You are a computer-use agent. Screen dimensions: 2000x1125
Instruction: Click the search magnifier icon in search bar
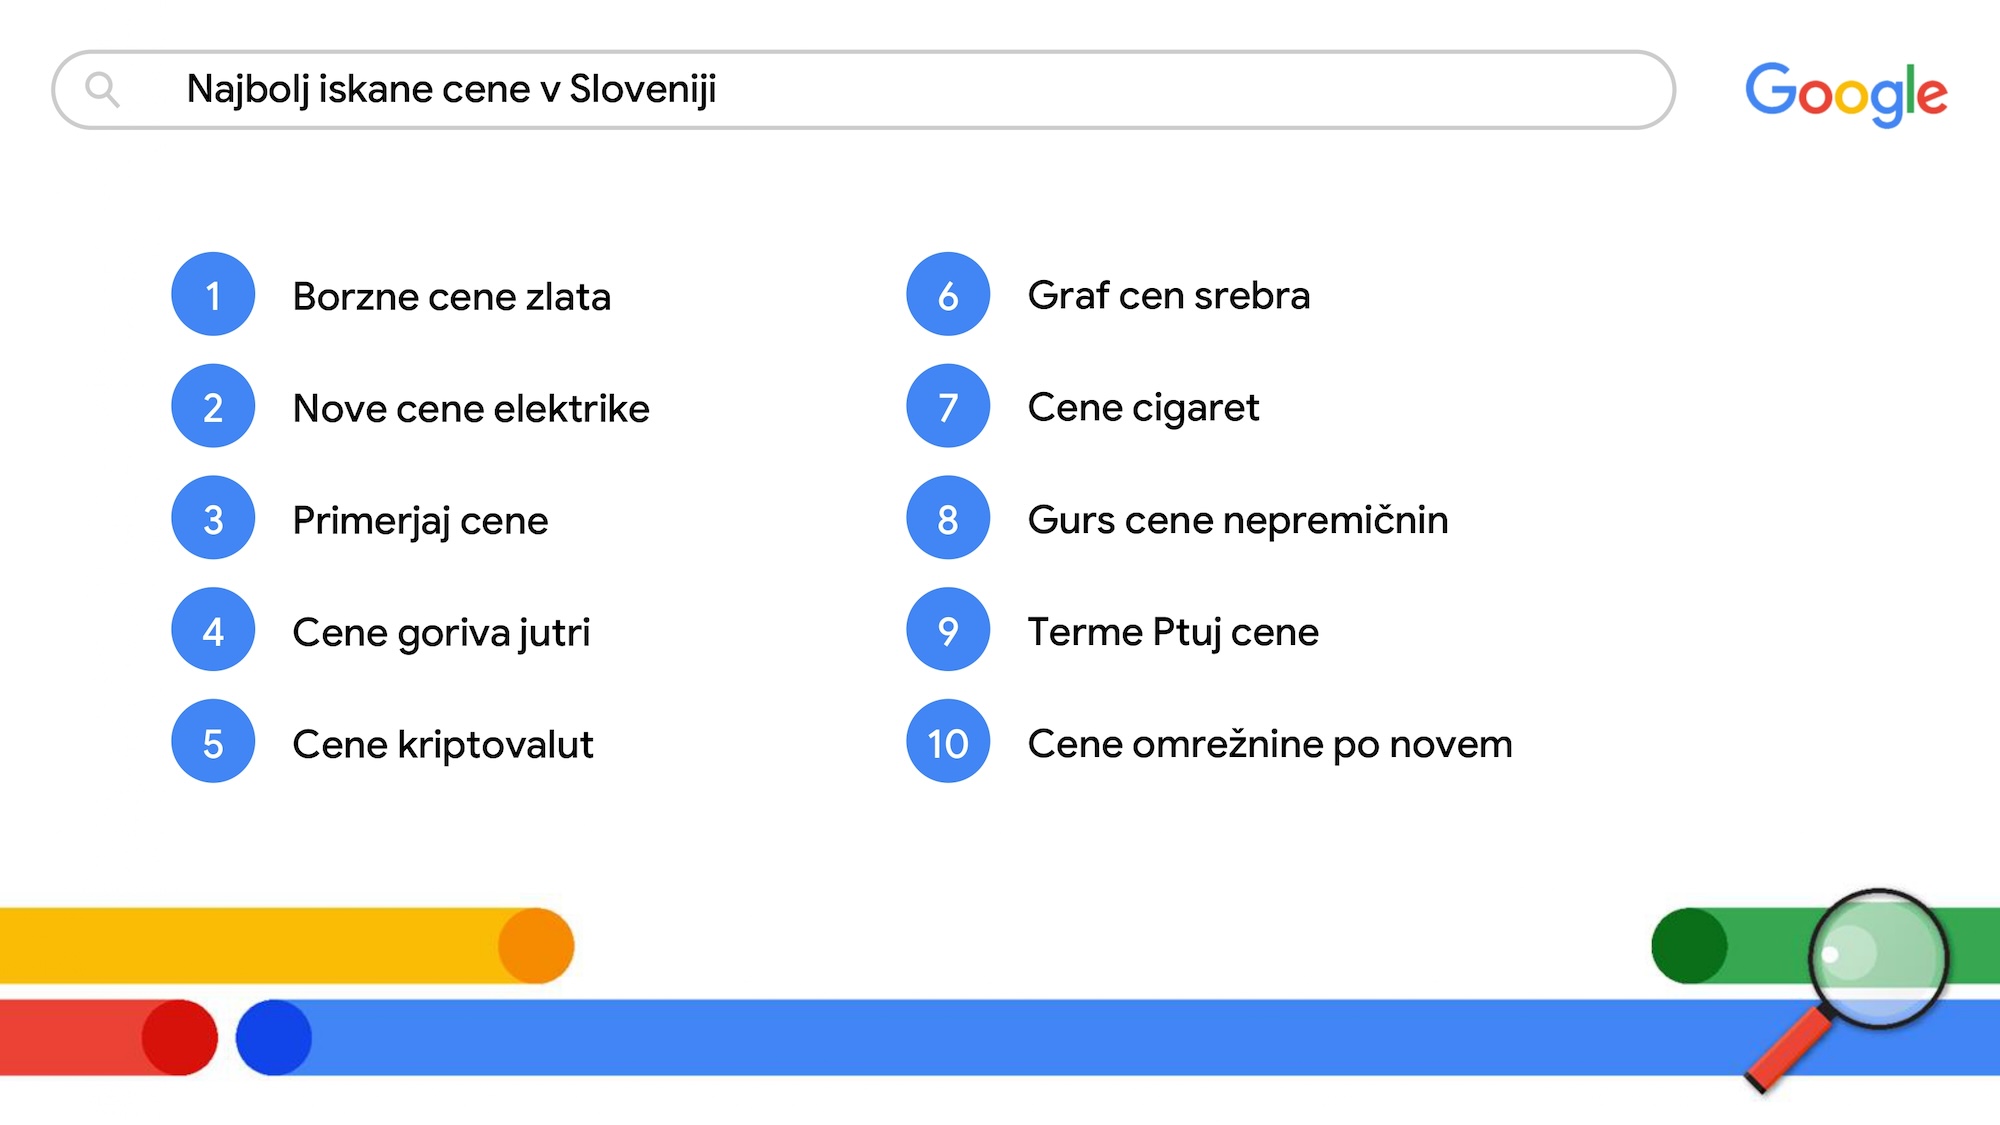(x=102, y=90)
